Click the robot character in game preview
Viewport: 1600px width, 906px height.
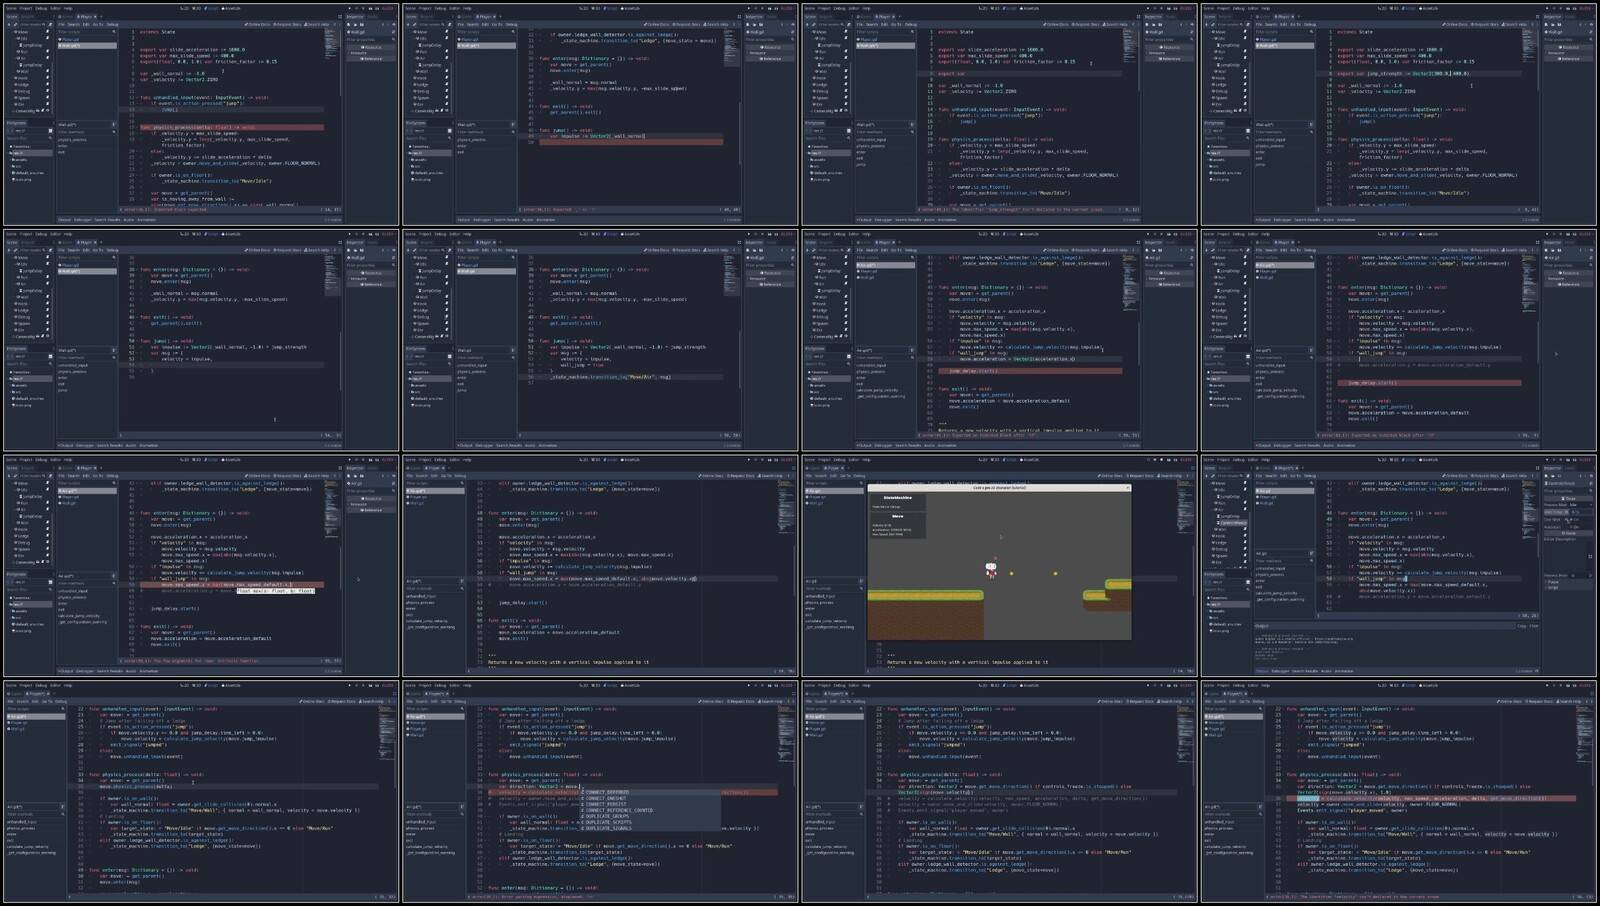pyautogui.click(x=991, y=570)
